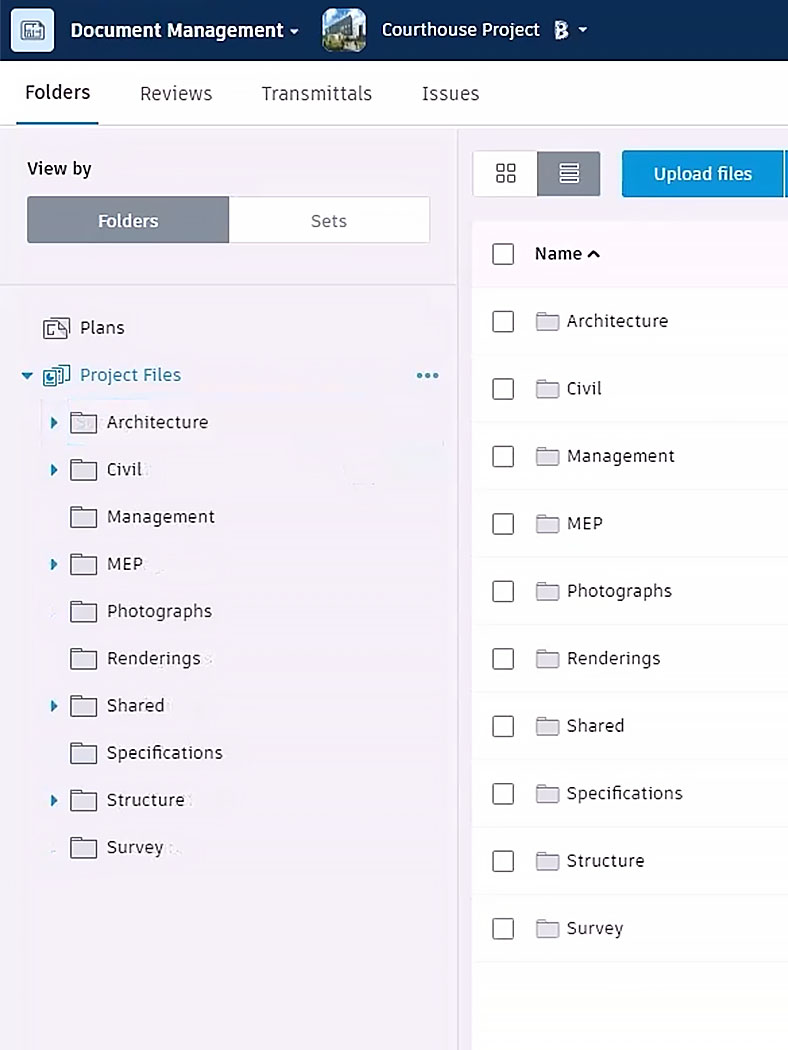This screenshot has width=788, height=1050.
Task: Click the Upload files button
Action: point(702,174)
